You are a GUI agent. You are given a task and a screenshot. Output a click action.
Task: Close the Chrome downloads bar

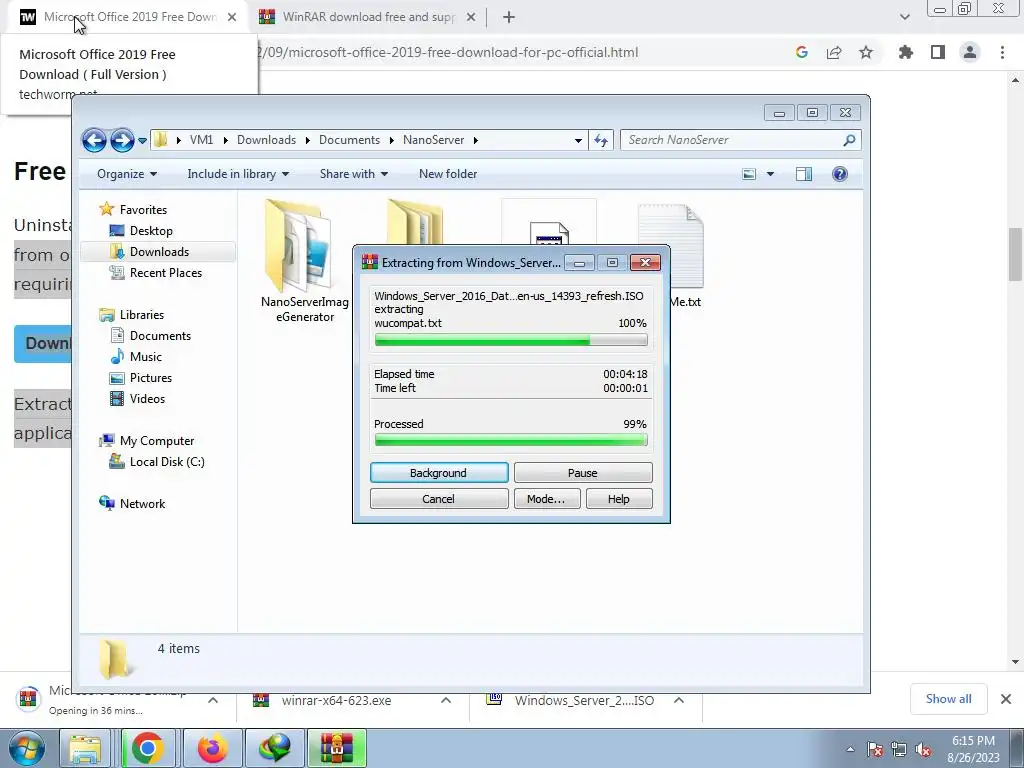[x=1006, y=699]
